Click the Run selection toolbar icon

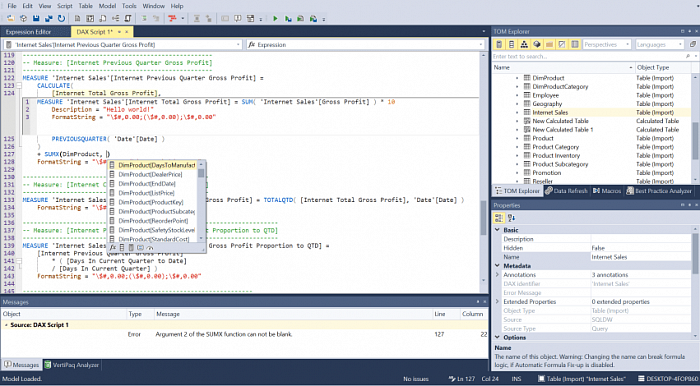pos(288,19)
